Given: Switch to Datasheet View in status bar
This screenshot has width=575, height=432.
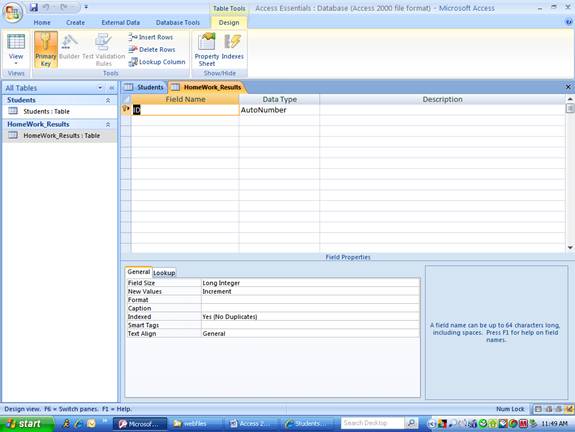Looking at the screenshot, I should 538,409.
